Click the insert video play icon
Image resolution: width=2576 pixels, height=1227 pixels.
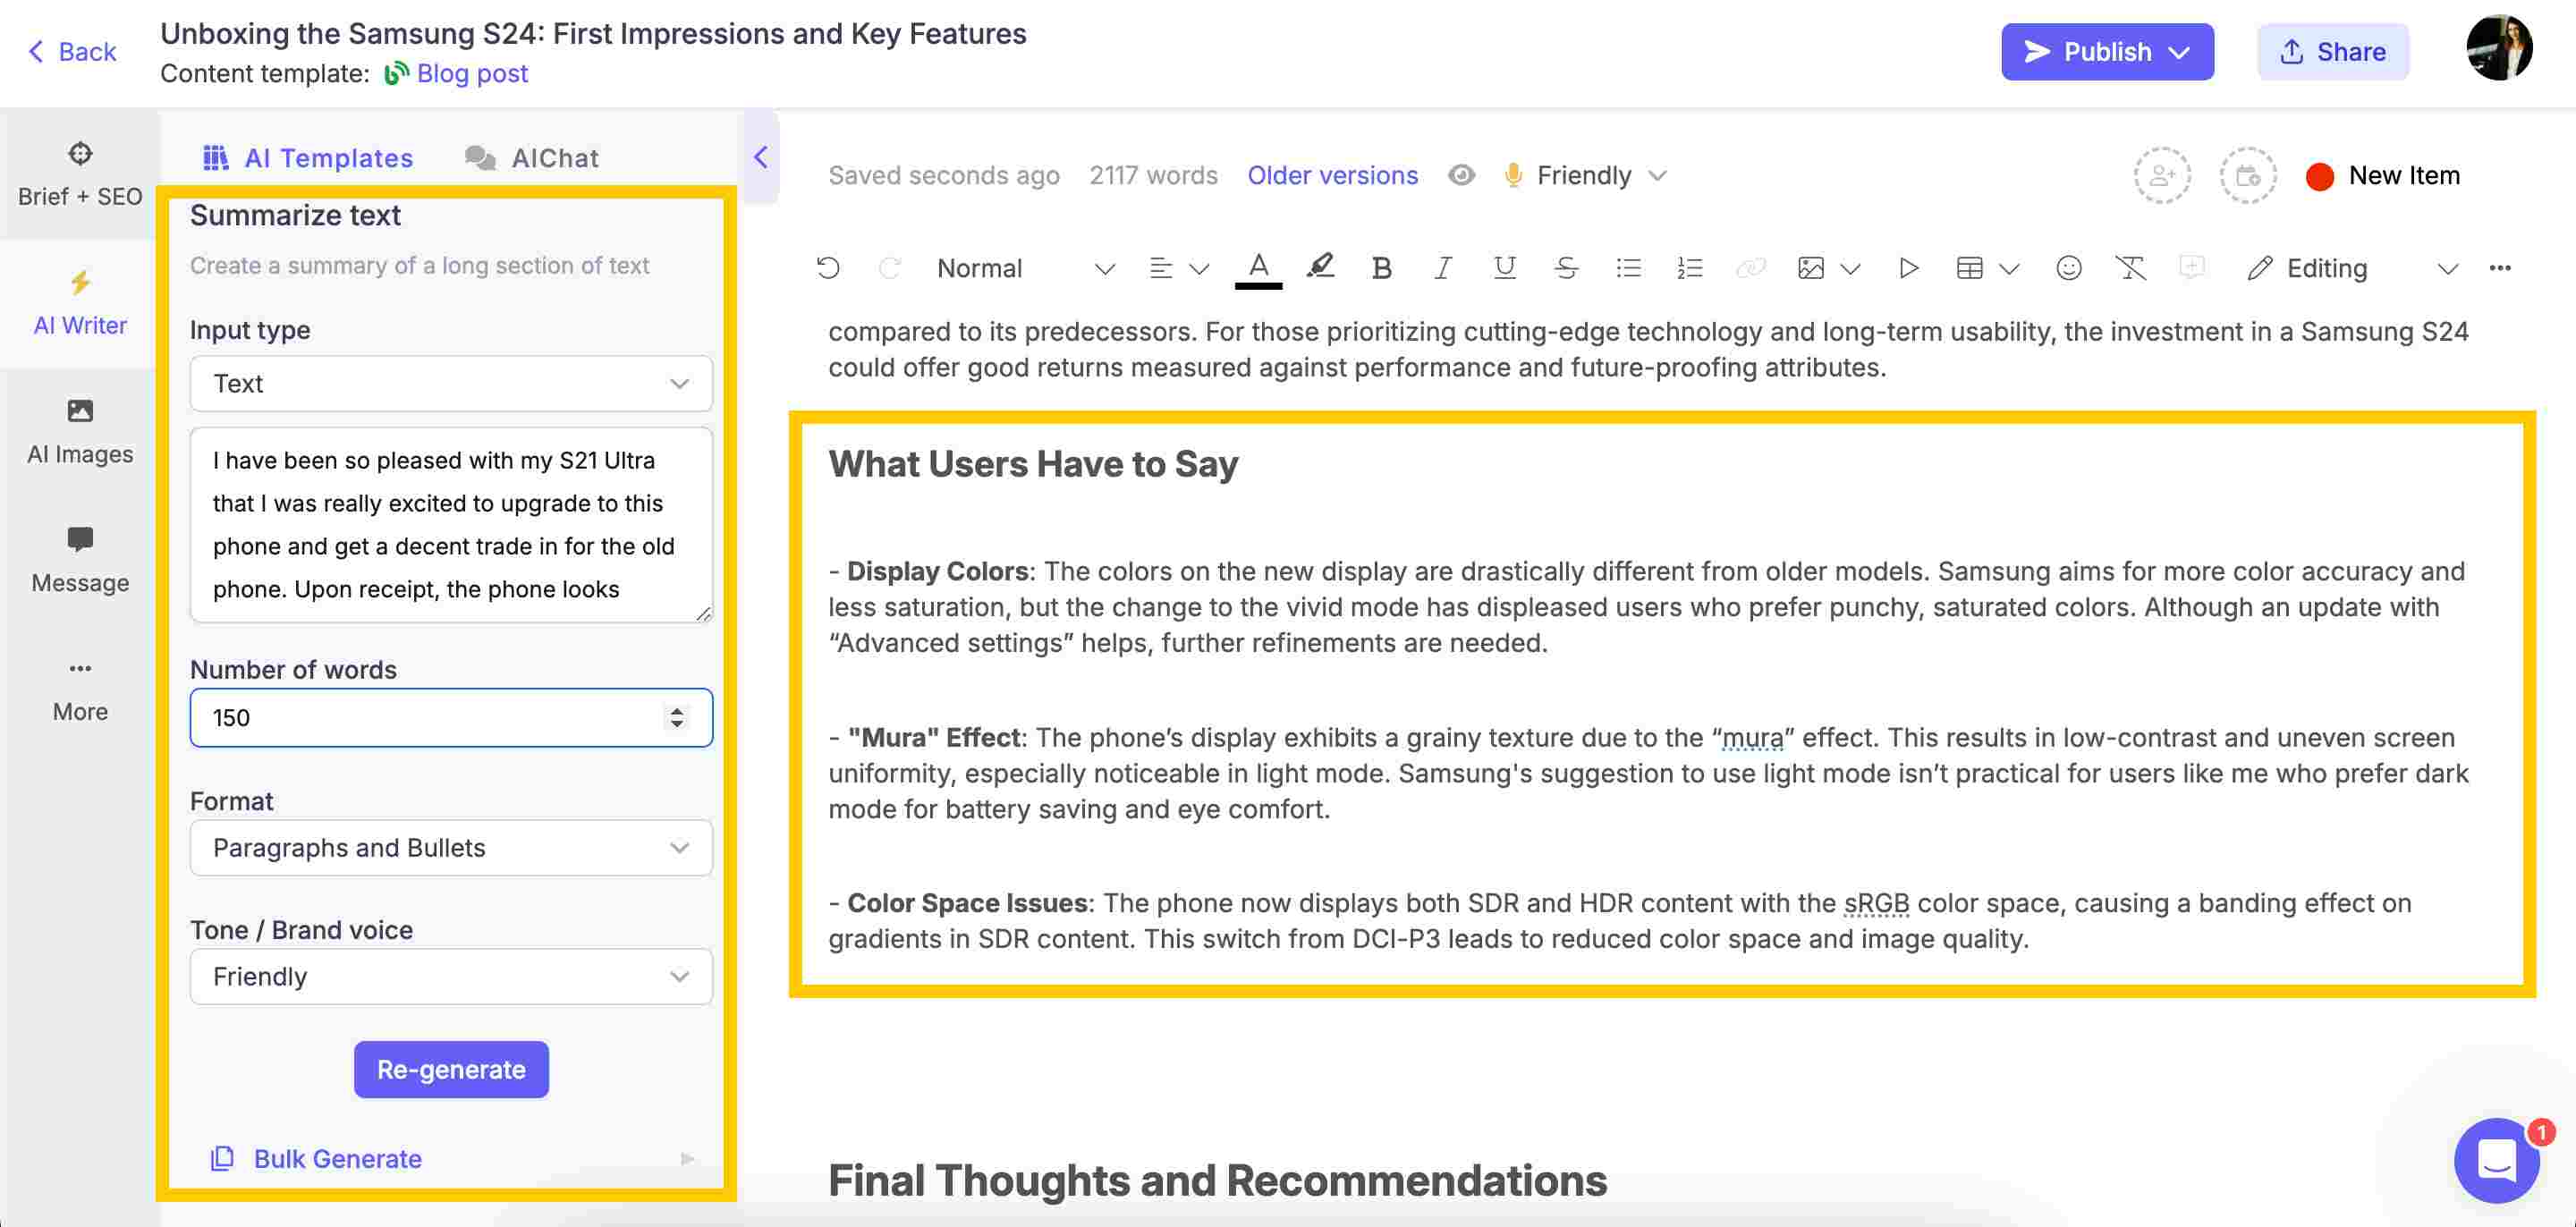1909,268
